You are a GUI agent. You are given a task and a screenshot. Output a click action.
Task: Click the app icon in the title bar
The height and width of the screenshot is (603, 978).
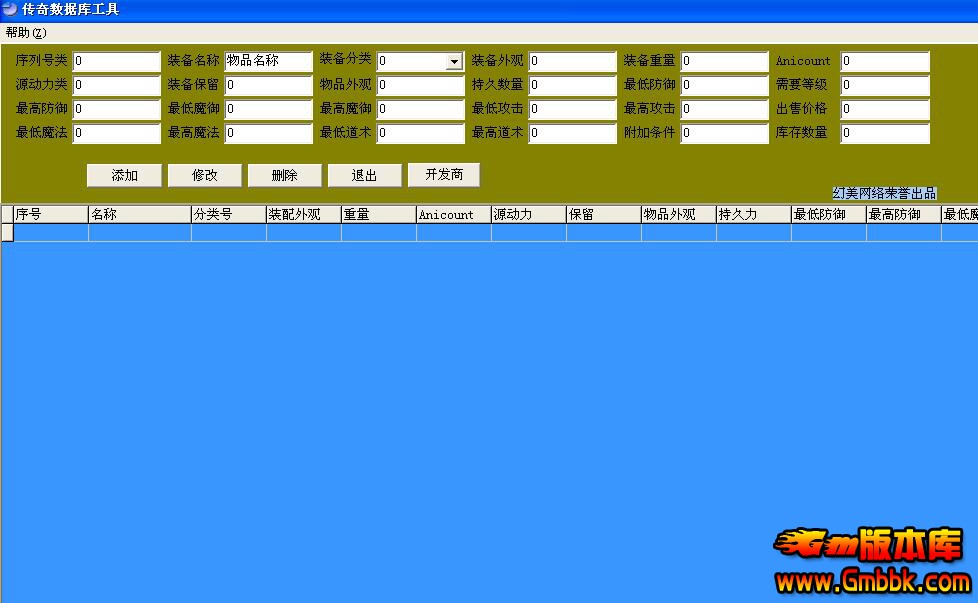(x=9, y=9)
